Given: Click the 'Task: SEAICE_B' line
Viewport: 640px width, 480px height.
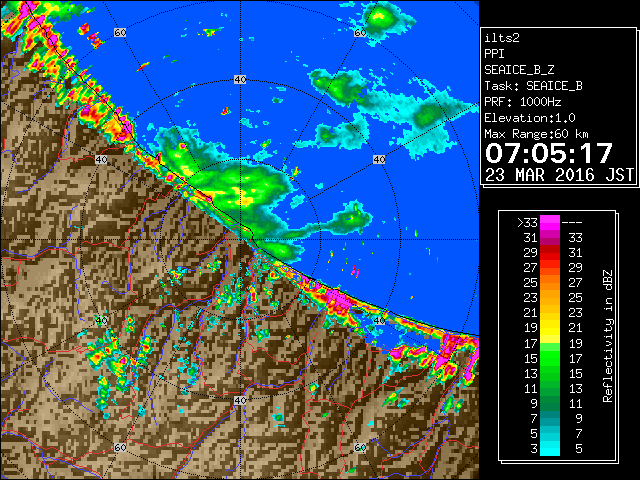Looking at the screenshot, I should [533, 86].
